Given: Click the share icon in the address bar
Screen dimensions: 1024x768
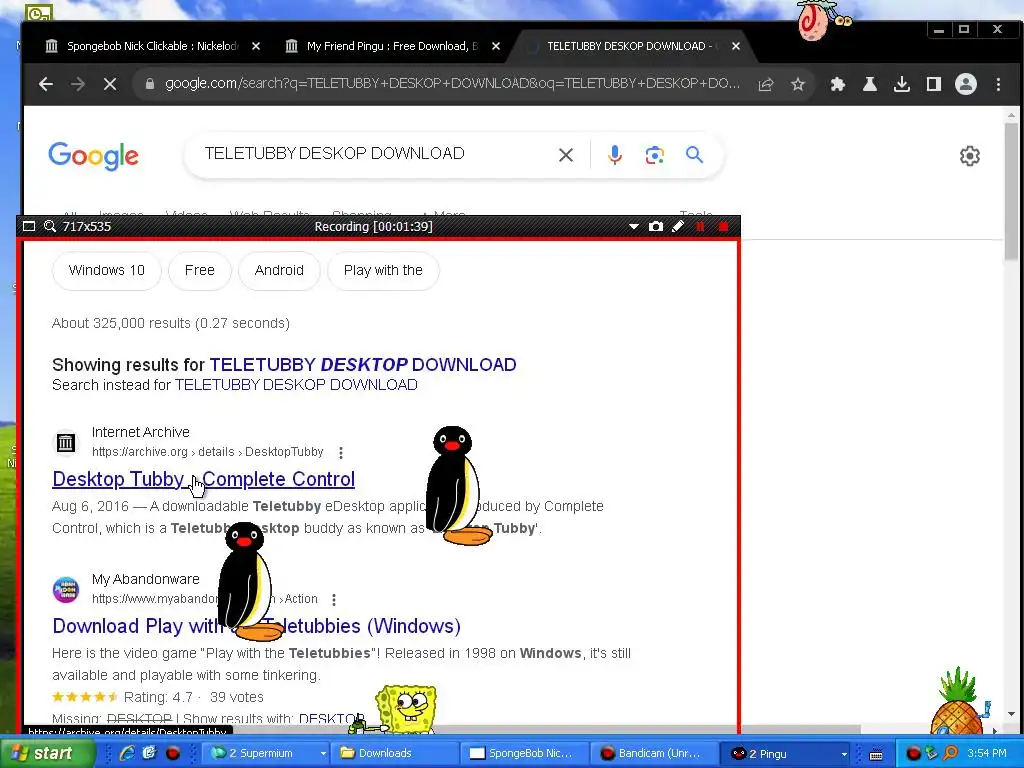Looking at the screenshot, I should (766, 84).
